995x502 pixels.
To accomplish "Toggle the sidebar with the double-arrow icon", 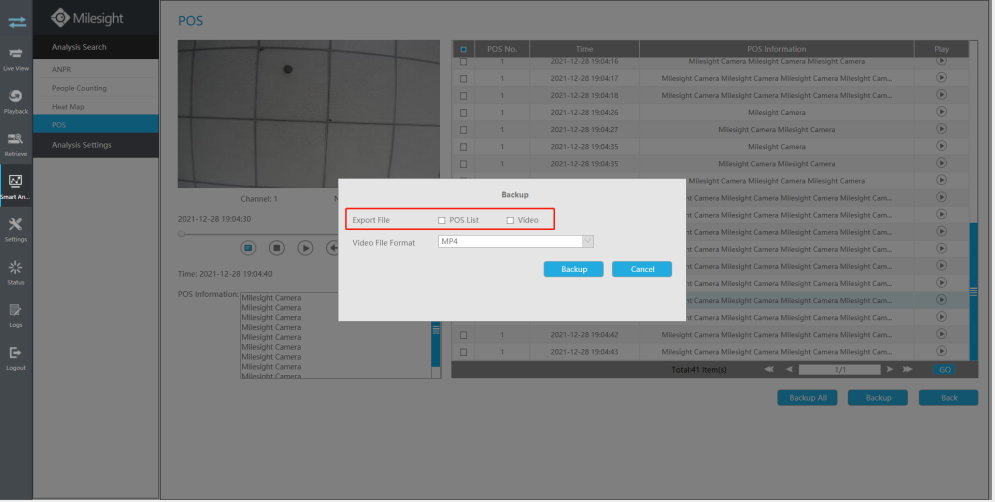I will 16,22.
